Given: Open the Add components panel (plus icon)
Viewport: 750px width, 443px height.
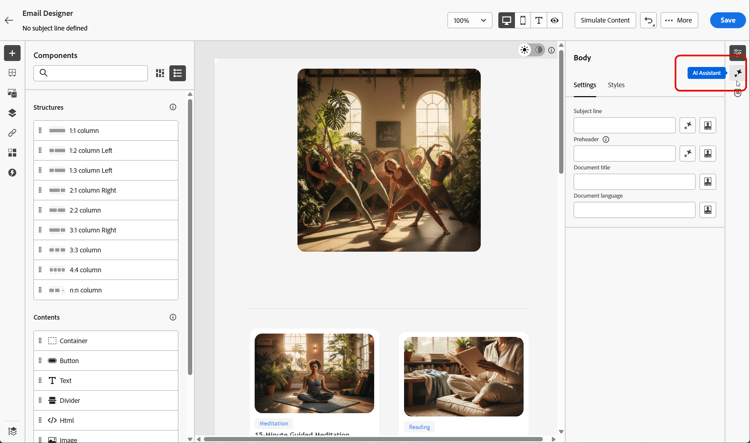Looking at the screenshot, I should click(x=12, y=53).
